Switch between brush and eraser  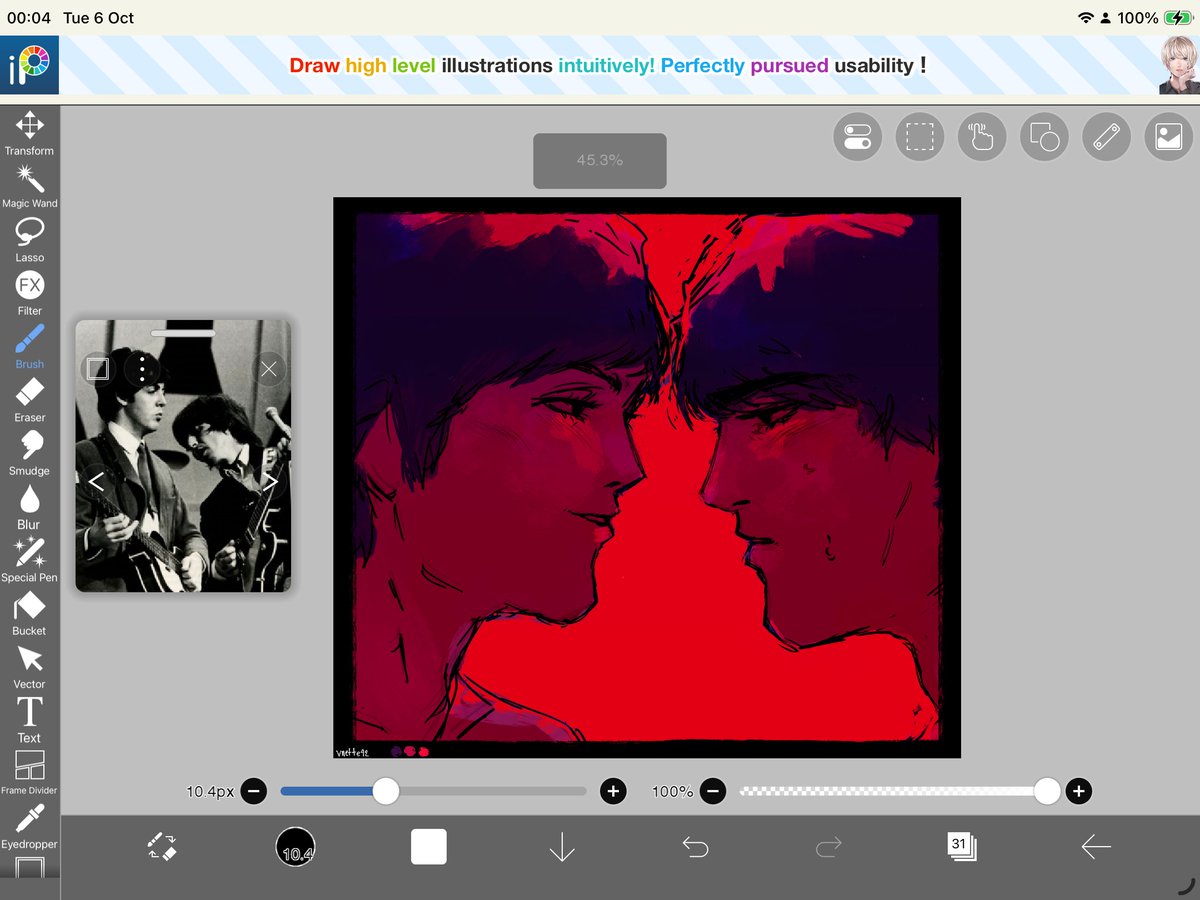(x=162, y=847)
